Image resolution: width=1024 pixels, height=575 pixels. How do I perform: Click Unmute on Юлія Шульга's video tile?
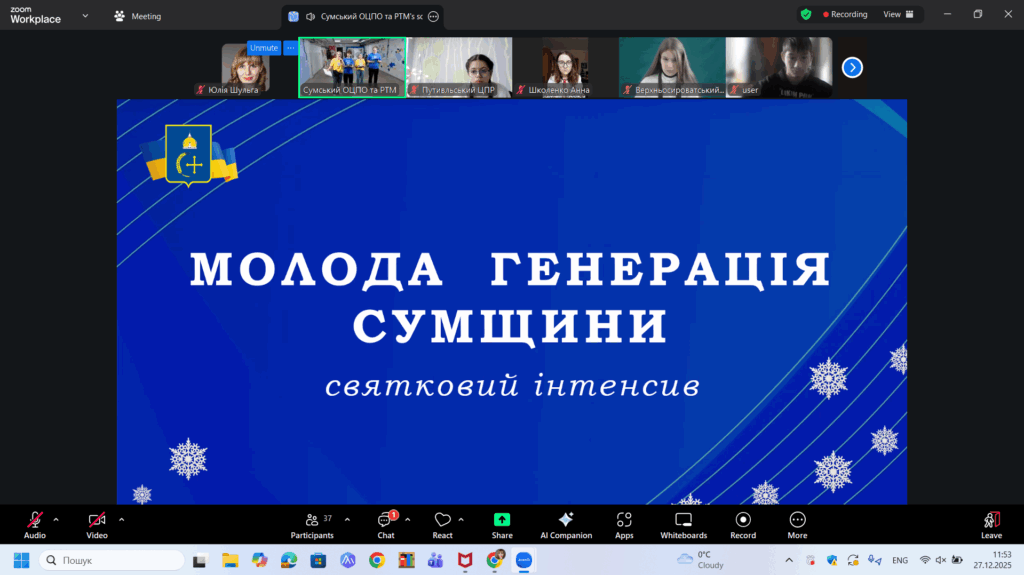click(x=264, y=48)
